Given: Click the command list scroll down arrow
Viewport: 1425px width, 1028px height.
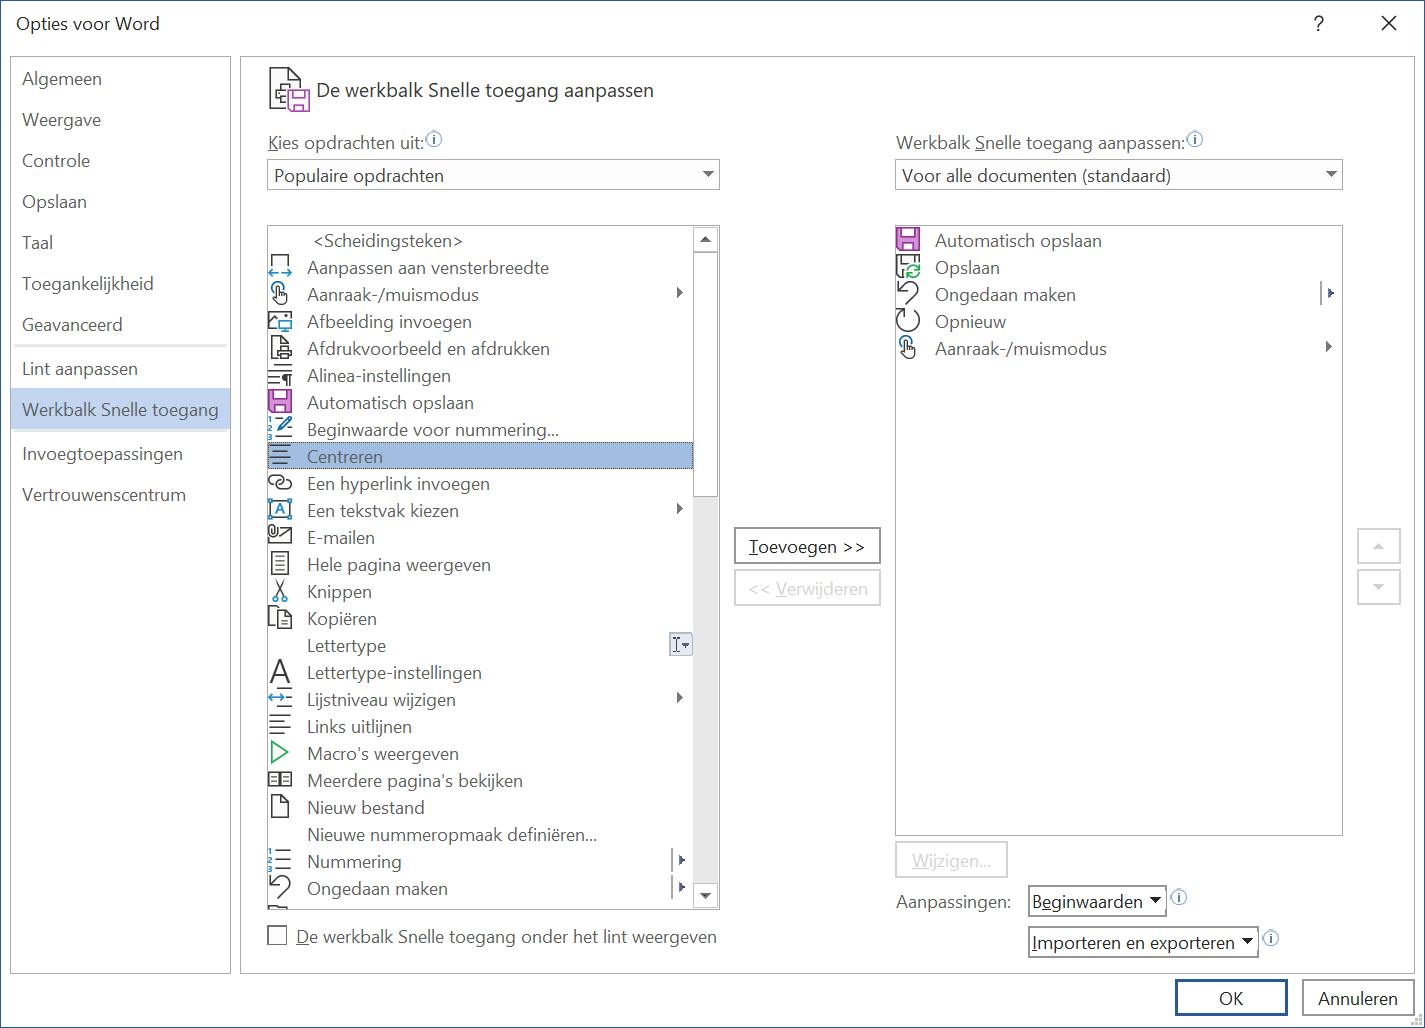Looking at the screenshot, I should pos(705,896).
